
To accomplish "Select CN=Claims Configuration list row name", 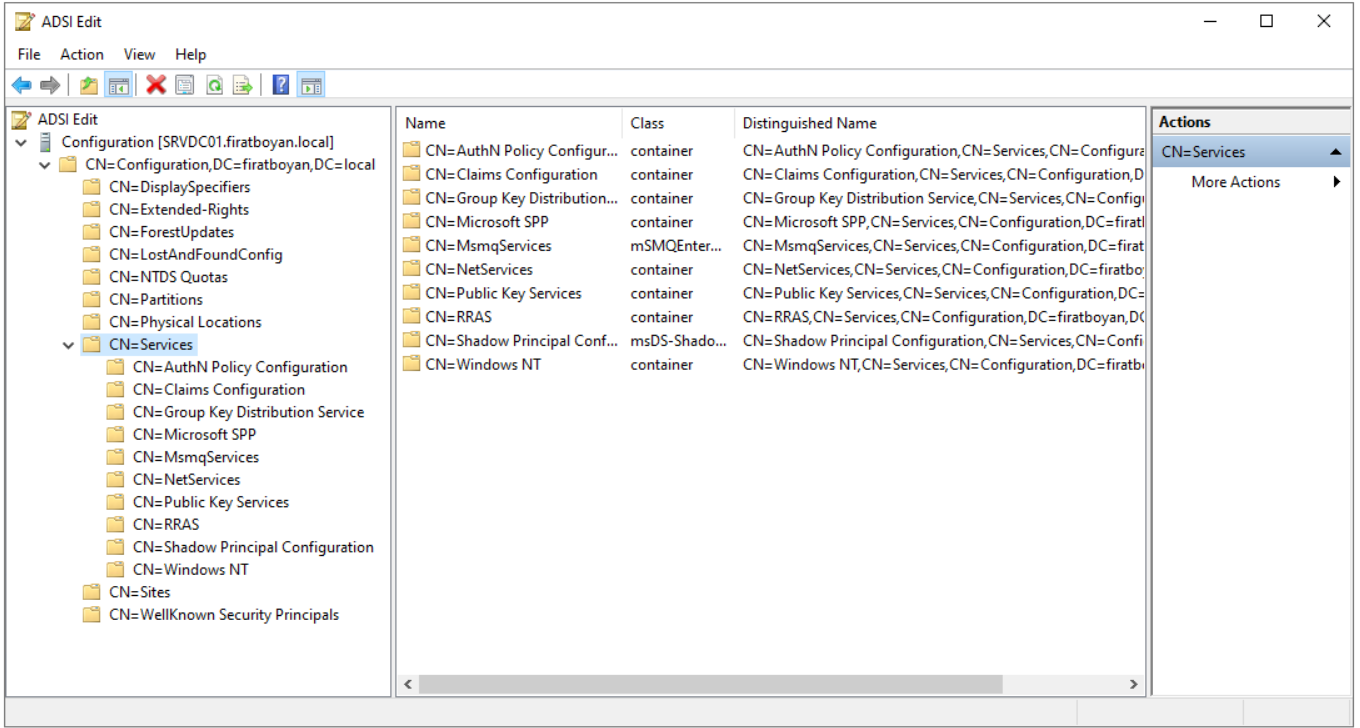I will click(511, 174).
